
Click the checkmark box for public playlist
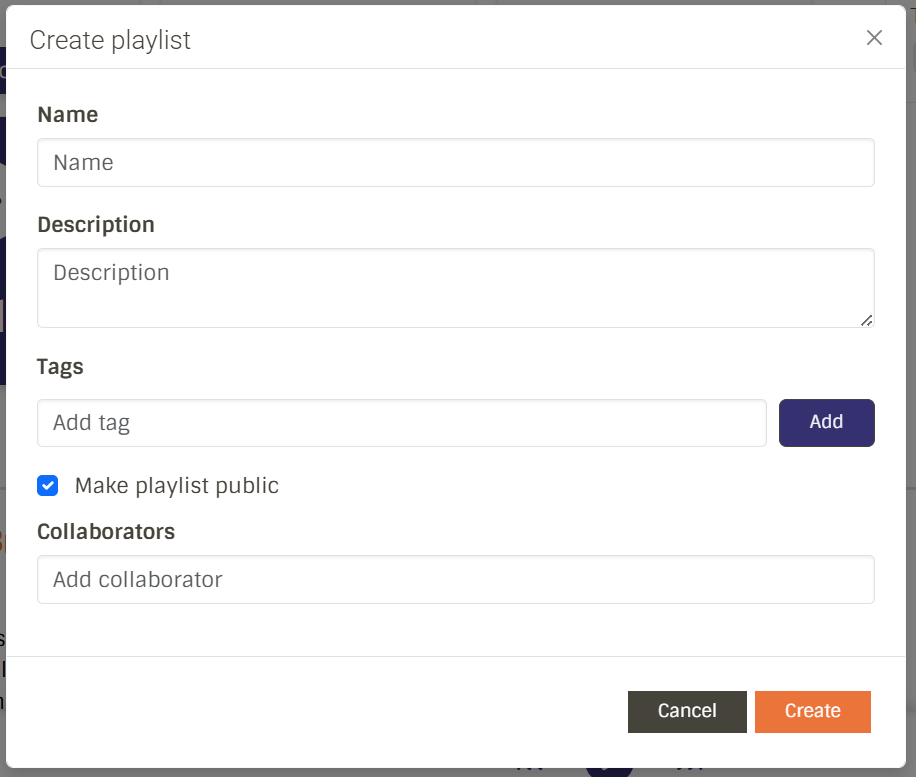point(47,486)
